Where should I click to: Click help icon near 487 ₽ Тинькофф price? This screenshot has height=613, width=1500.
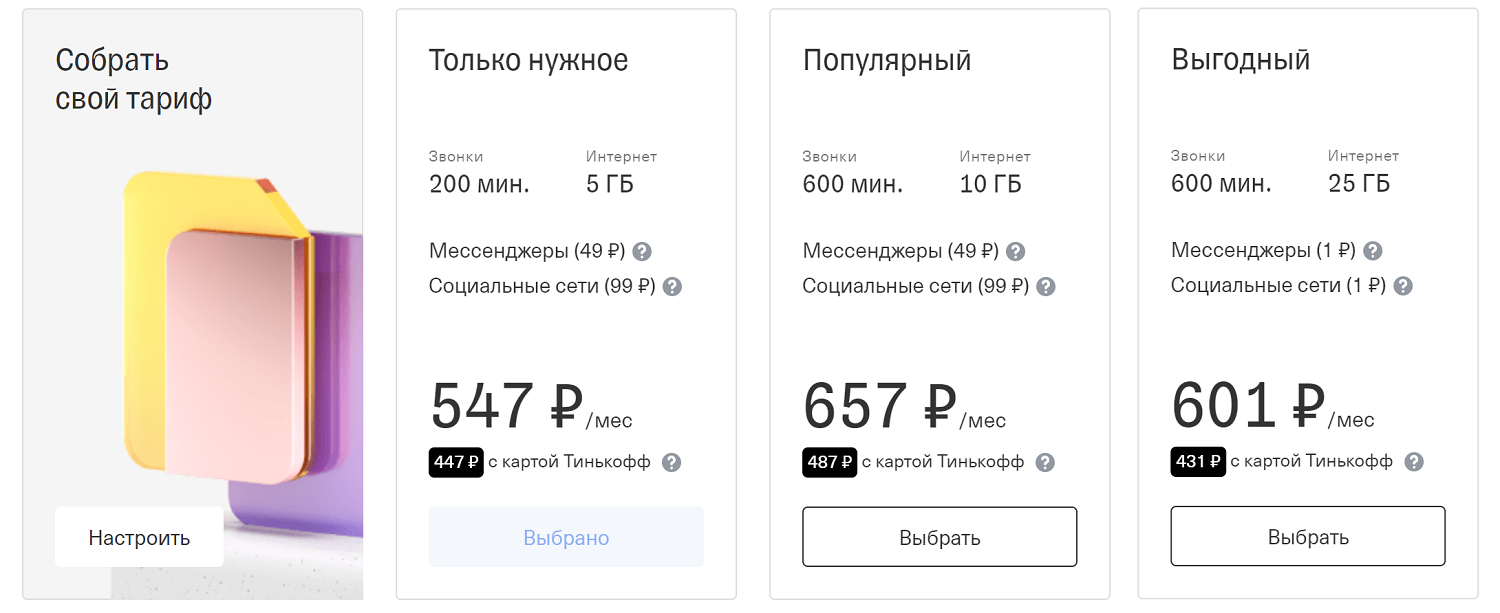pyautogui.click(x=1046, y=462)
